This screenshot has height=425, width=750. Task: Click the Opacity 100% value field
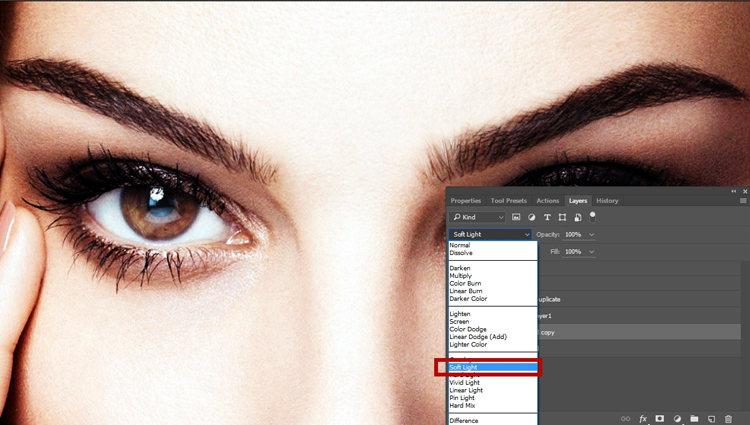(574, 235)
